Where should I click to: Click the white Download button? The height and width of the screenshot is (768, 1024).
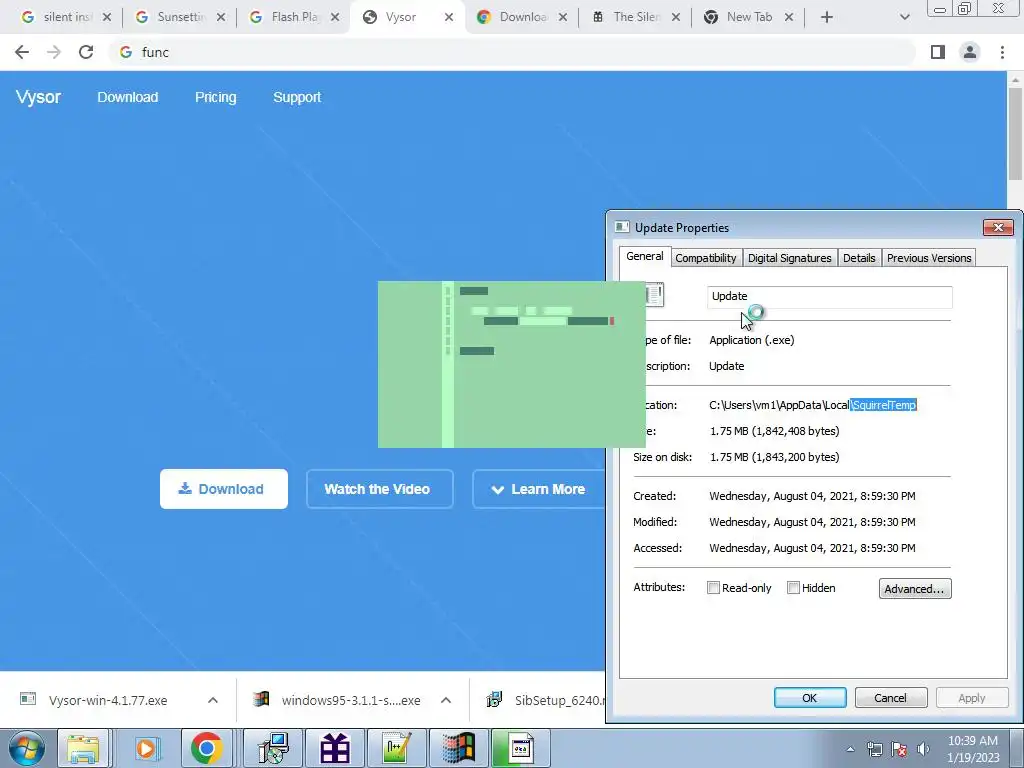(x=223, y=489)
